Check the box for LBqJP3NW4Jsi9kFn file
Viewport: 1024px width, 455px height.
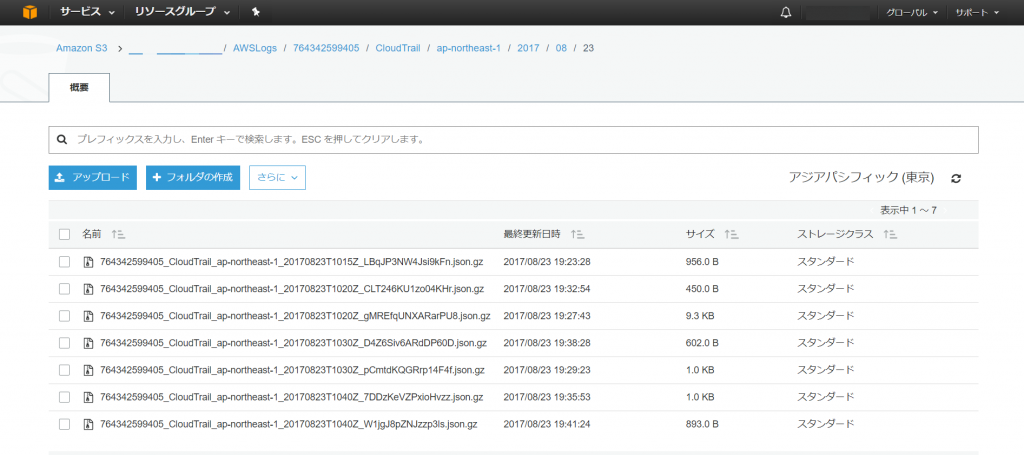pyautogui.click(x=64, y=262)
